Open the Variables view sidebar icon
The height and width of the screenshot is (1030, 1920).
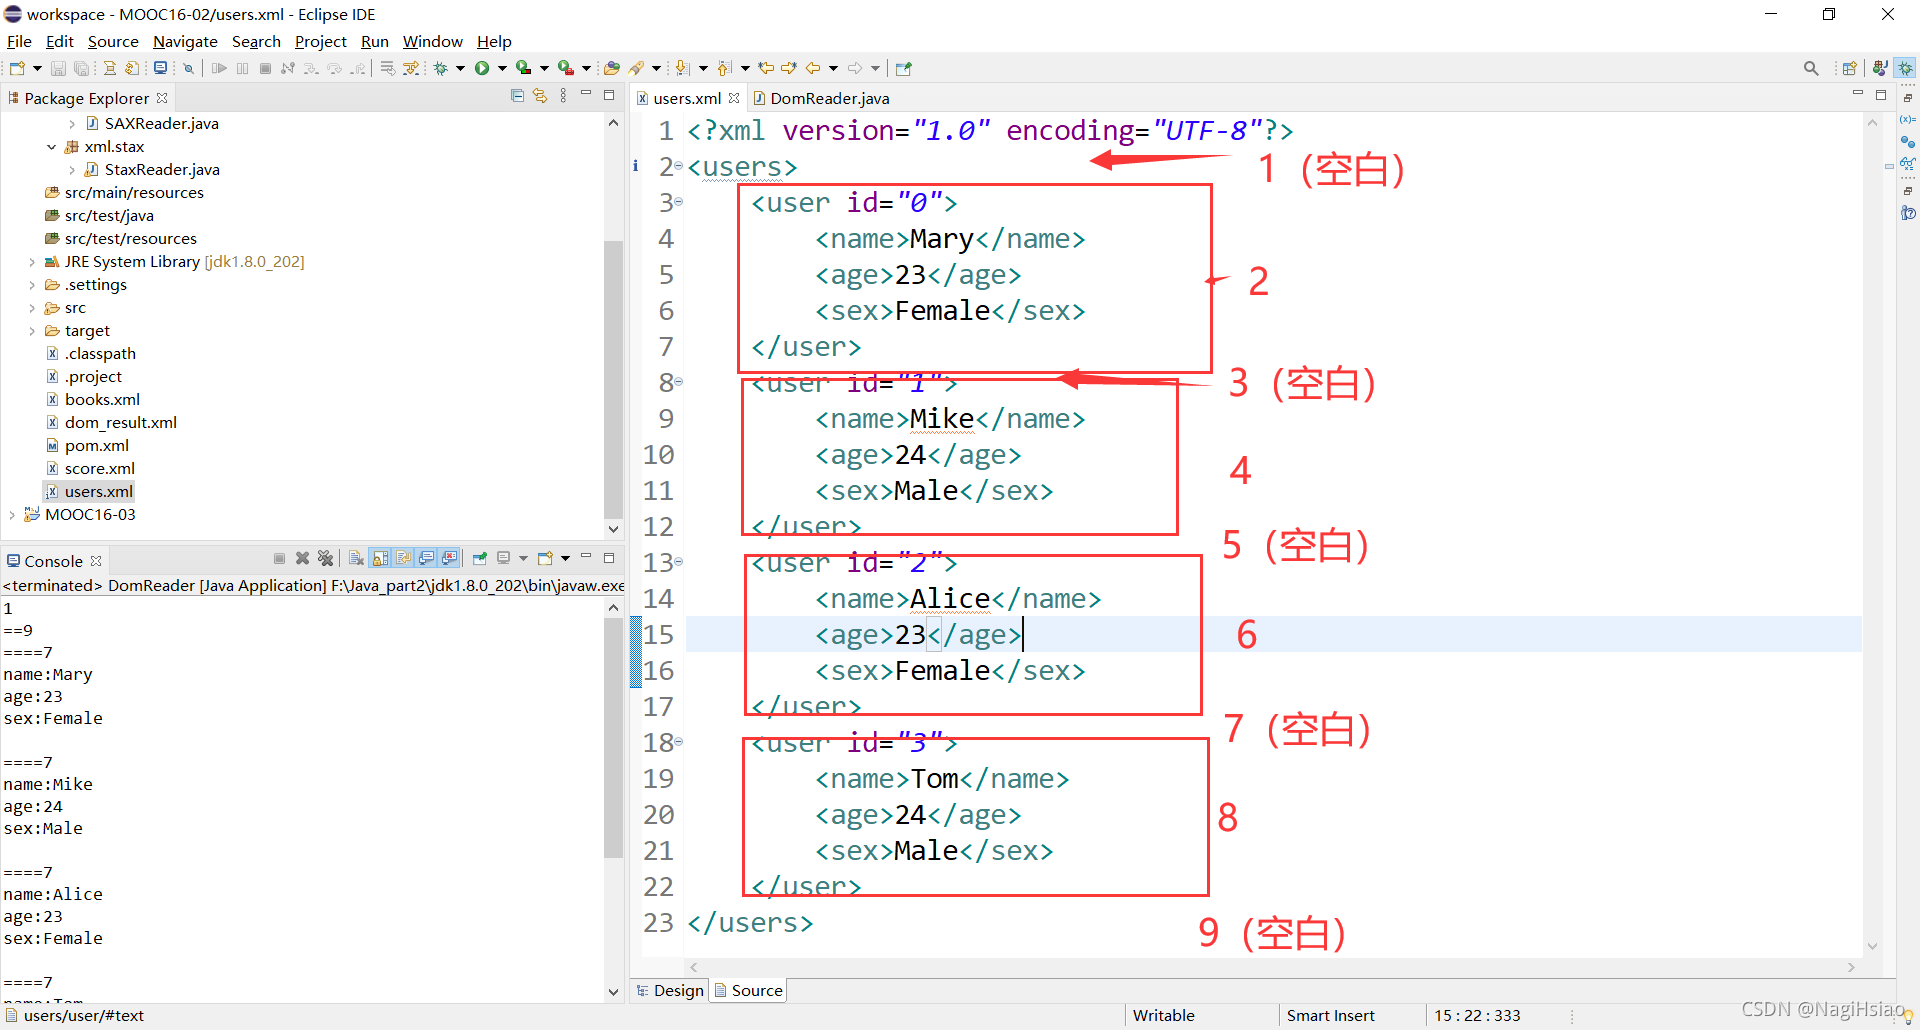pos(1908,119)
